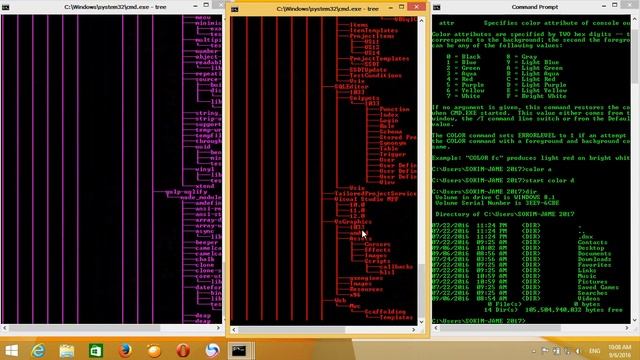
Task: Click 'vinyl' entry in purple tree
Action: pos(204,169)
